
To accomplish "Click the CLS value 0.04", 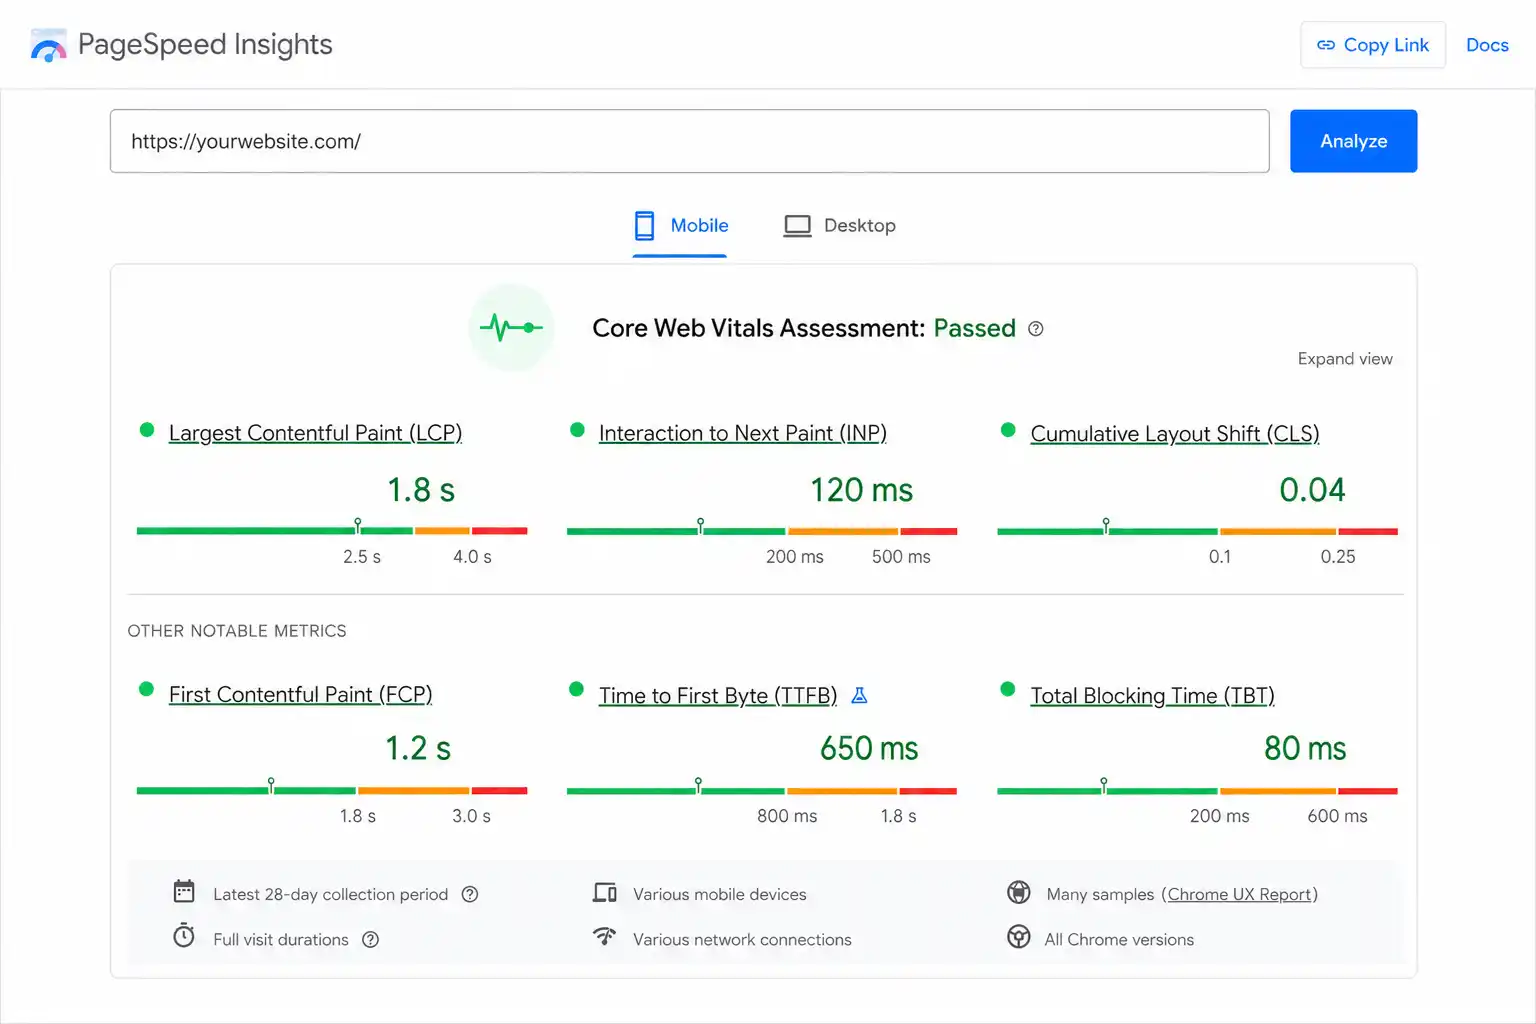I will tap(1312, 490).
